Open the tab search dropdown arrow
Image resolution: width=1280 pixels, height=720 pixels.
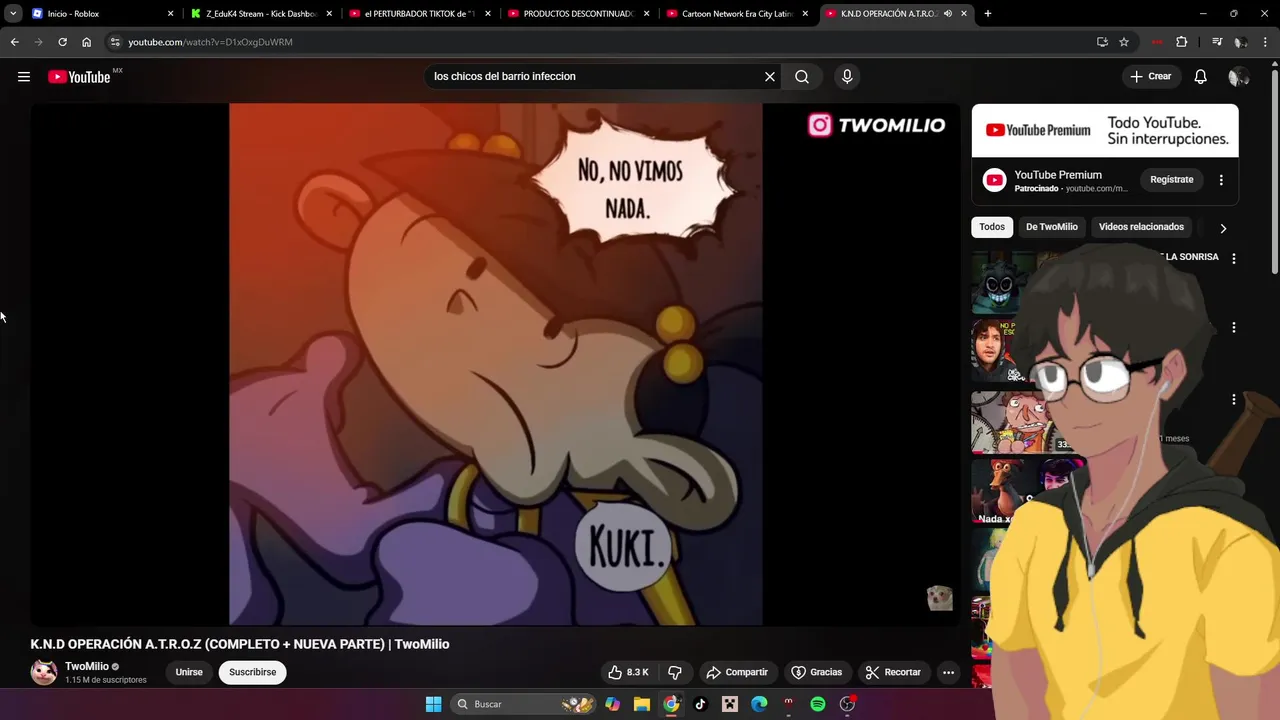point(12,14)
